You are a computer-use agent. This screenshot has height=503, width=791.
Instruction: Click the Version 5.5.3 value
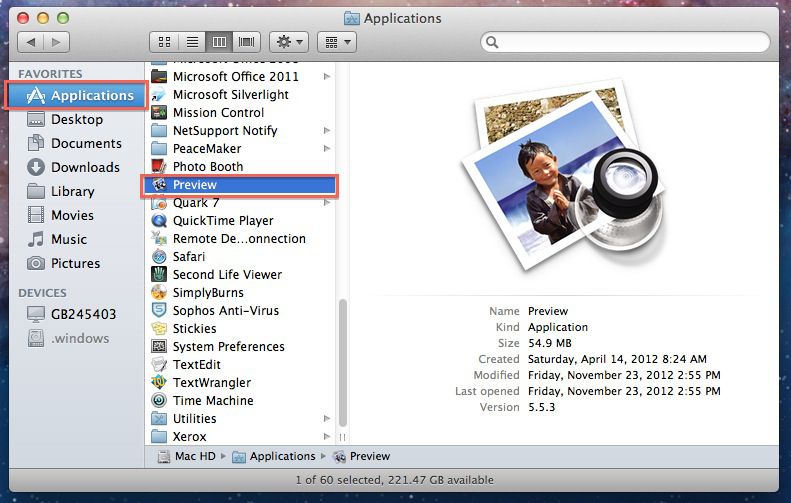point(541,407)
